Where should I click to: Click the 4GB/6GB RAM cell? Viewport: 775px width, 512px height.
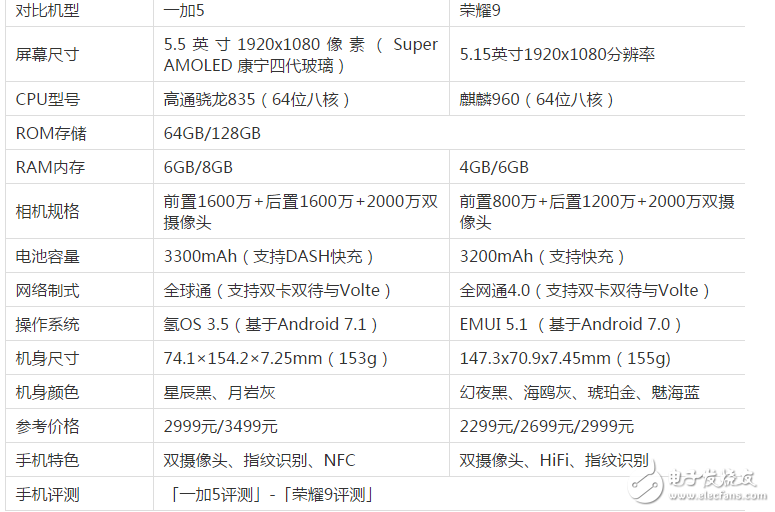(494, 167)
